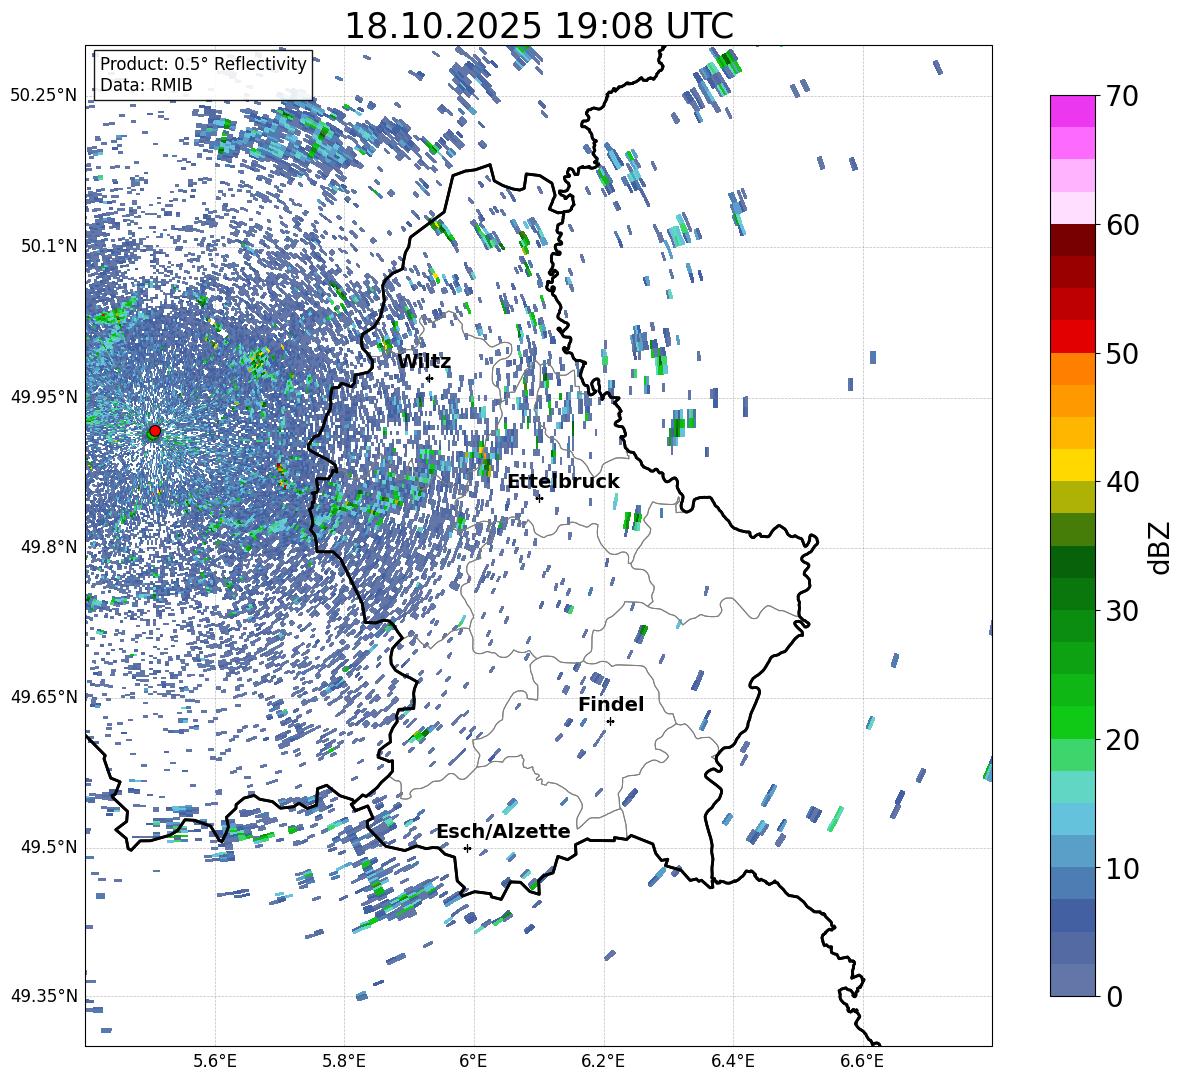Image resolution: width=1184 pixels, height=1081 pixels.
Task: Click the 'Data: RMIB' text
Action: coord(146,85)
